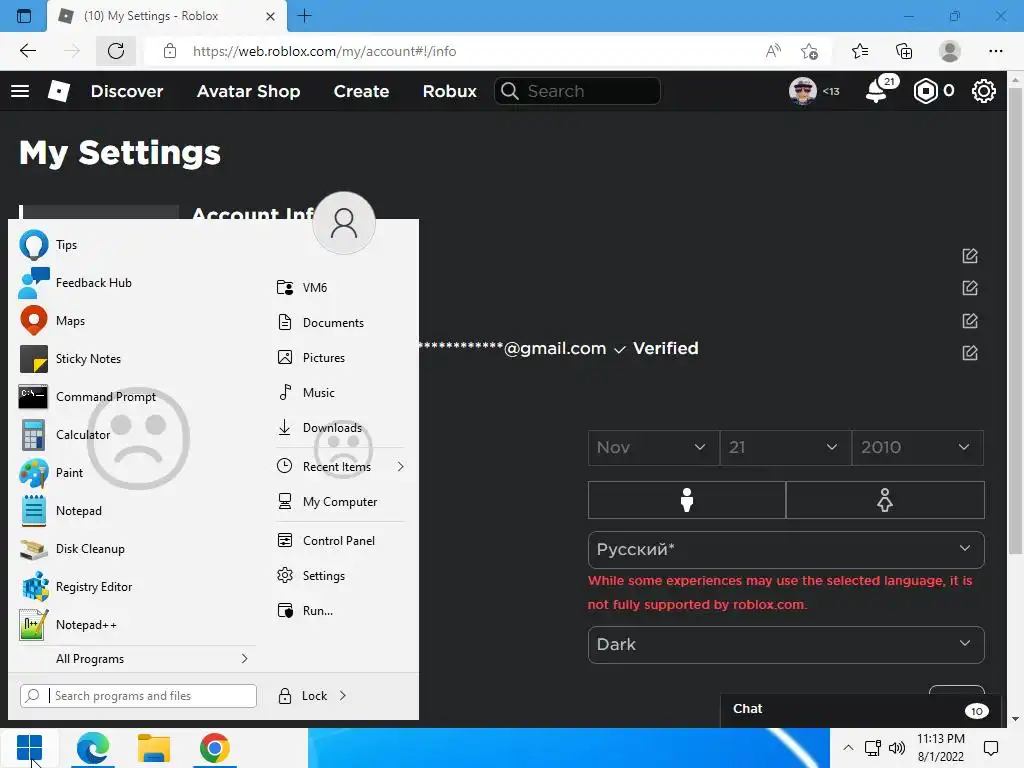1024x768 pixels.
Task: Open the Avatar Shop link
Action: pos(248,91)
